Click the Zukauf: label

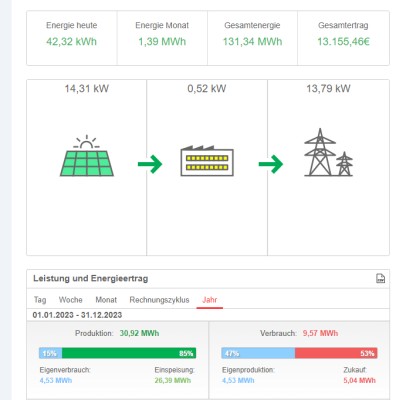pyautogui.click(x=355, y=370)
